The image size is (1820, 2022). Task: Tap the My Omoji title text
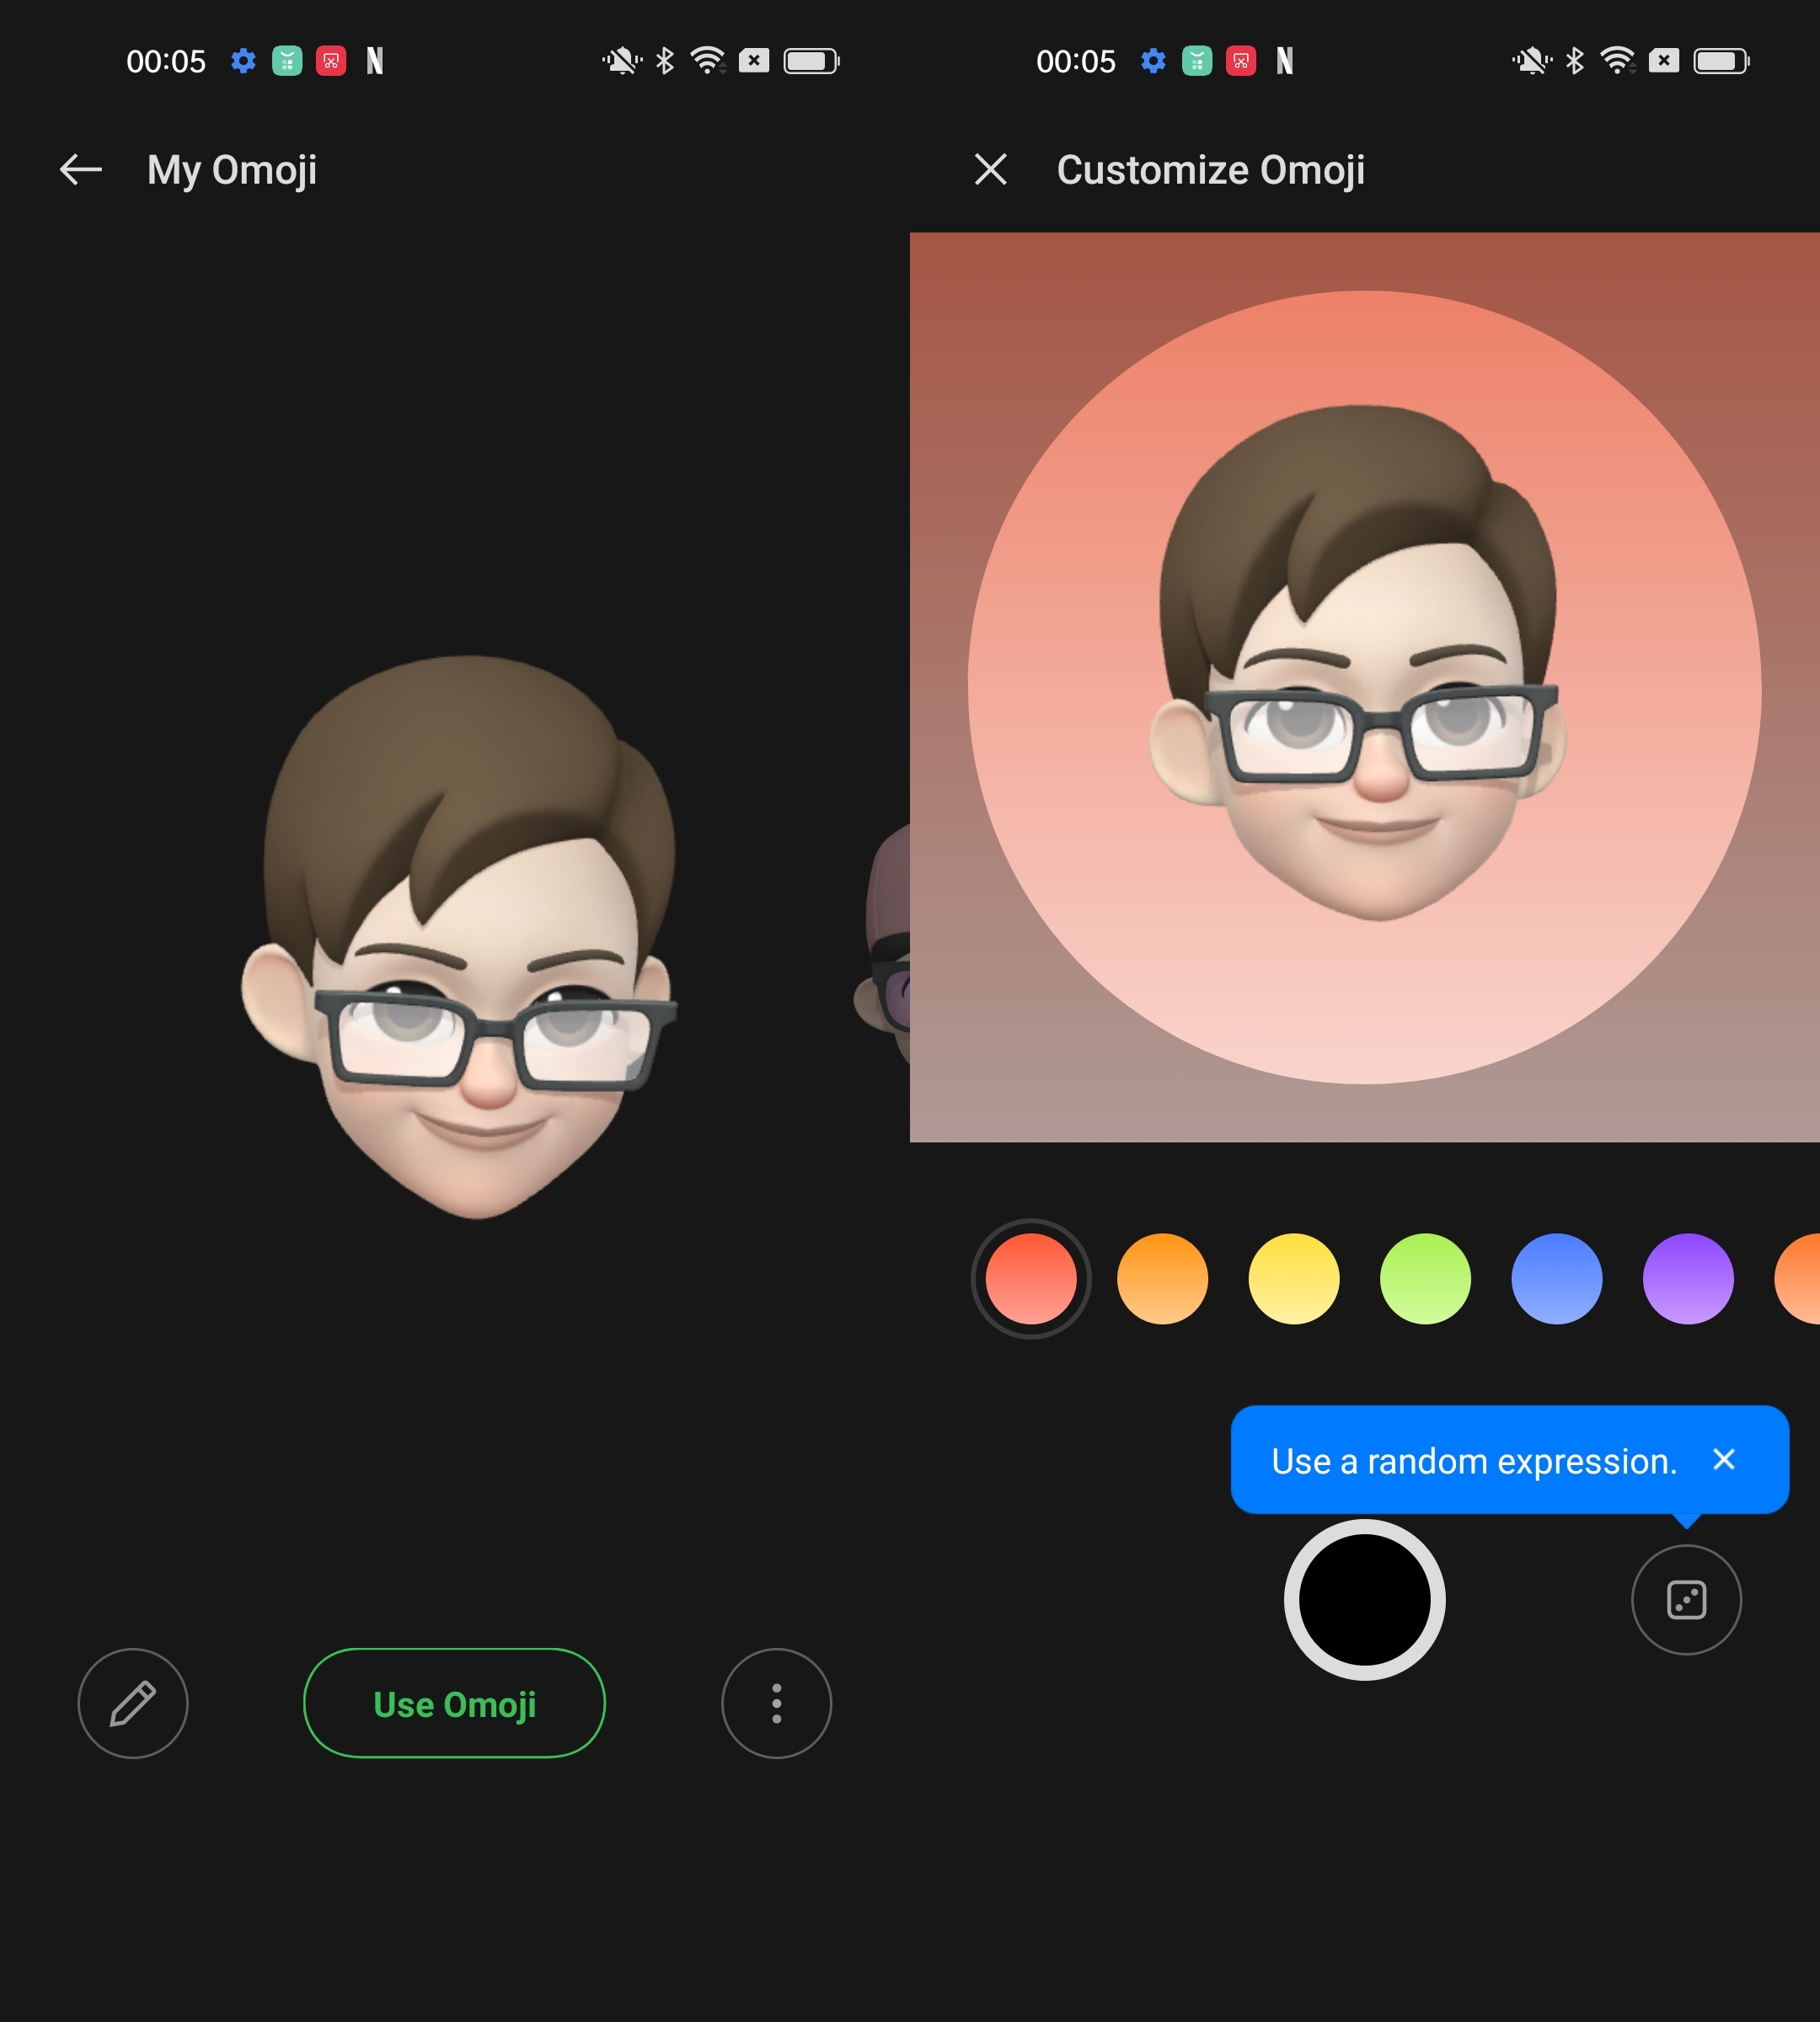pyautogui.click(x=232, y=170)
